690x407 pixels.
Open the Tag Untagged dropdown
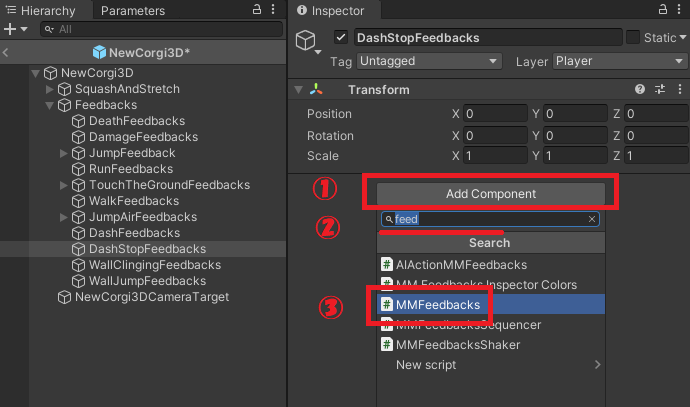[429, 61]
